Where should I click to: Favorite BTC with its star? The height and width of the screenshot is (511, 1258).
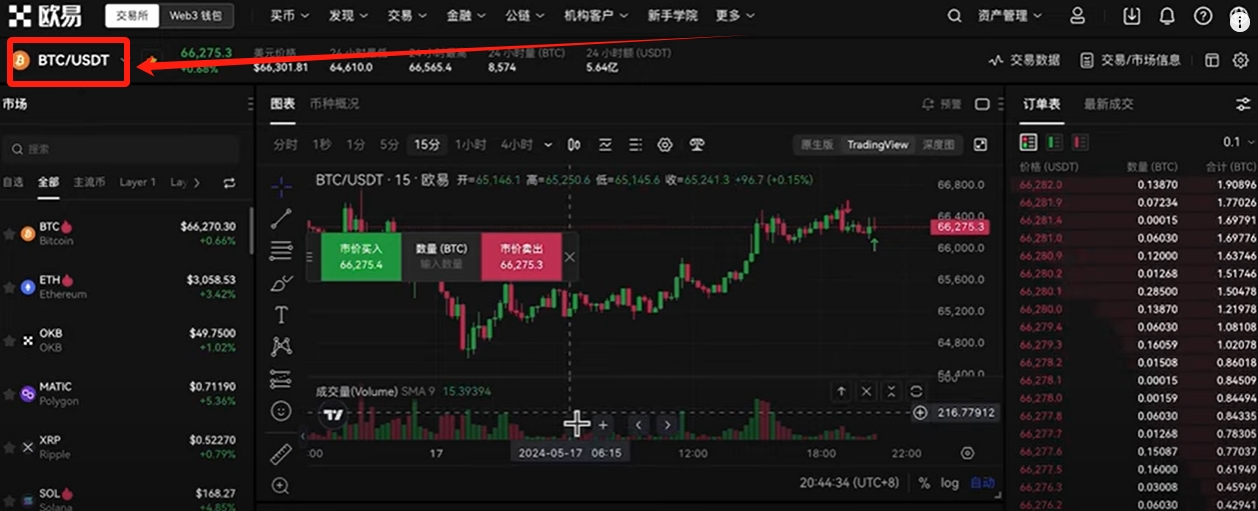[10, 233]
